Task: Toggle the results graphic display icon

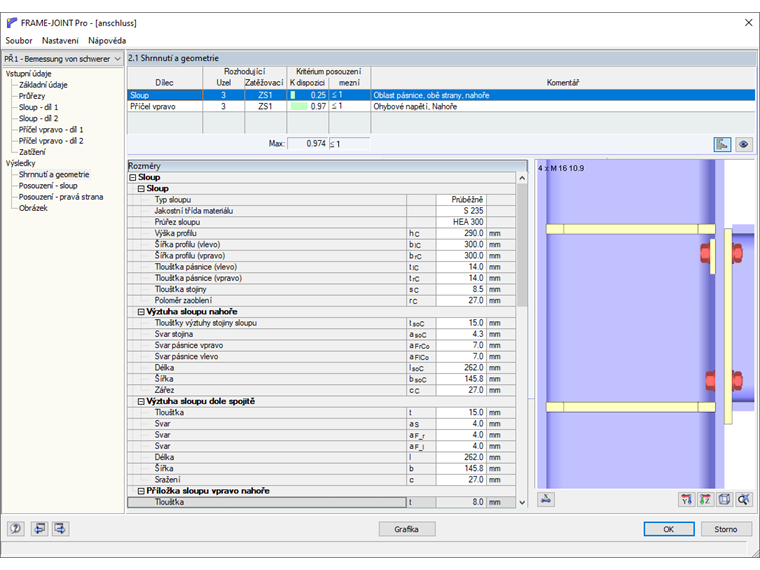Action: [722, 144]
